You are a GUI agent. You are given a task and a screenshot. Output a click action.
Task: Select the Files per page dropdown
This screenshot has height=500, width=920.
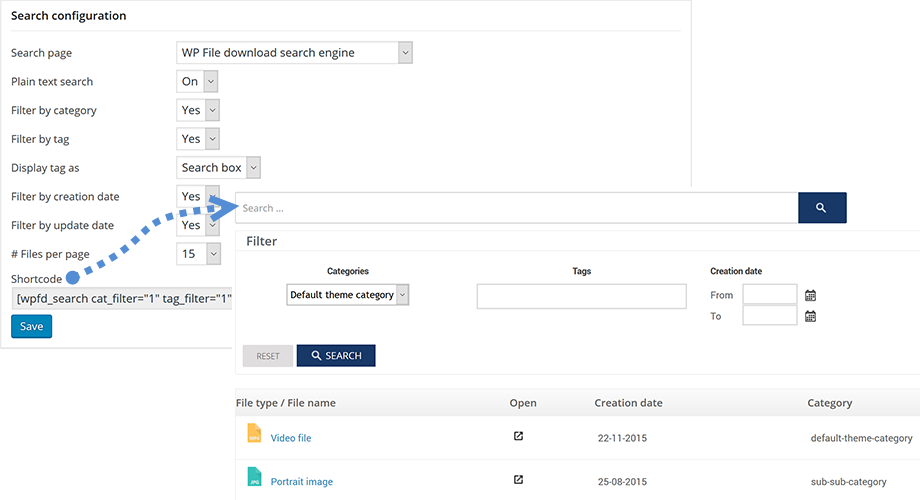pyautogui.click(x=198, y=254)
